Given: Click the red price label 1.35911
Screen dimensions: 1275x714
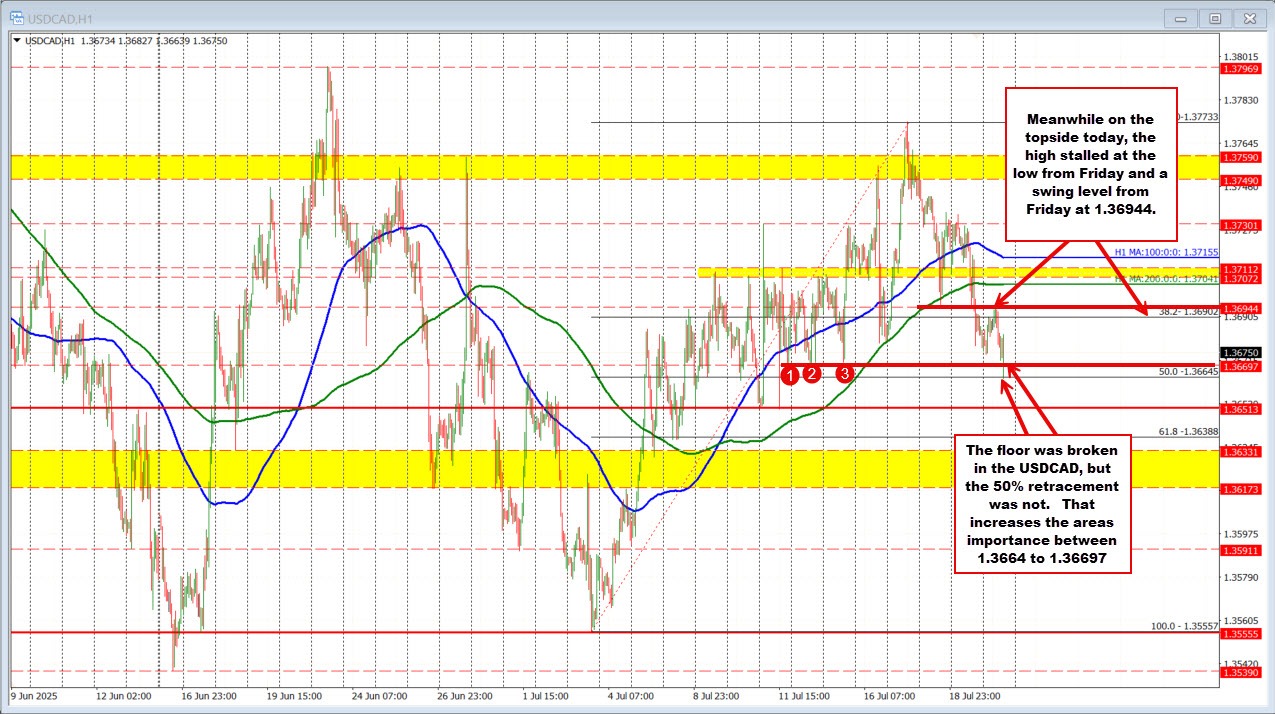Looking at the screenshot, I should [1240, 550].
